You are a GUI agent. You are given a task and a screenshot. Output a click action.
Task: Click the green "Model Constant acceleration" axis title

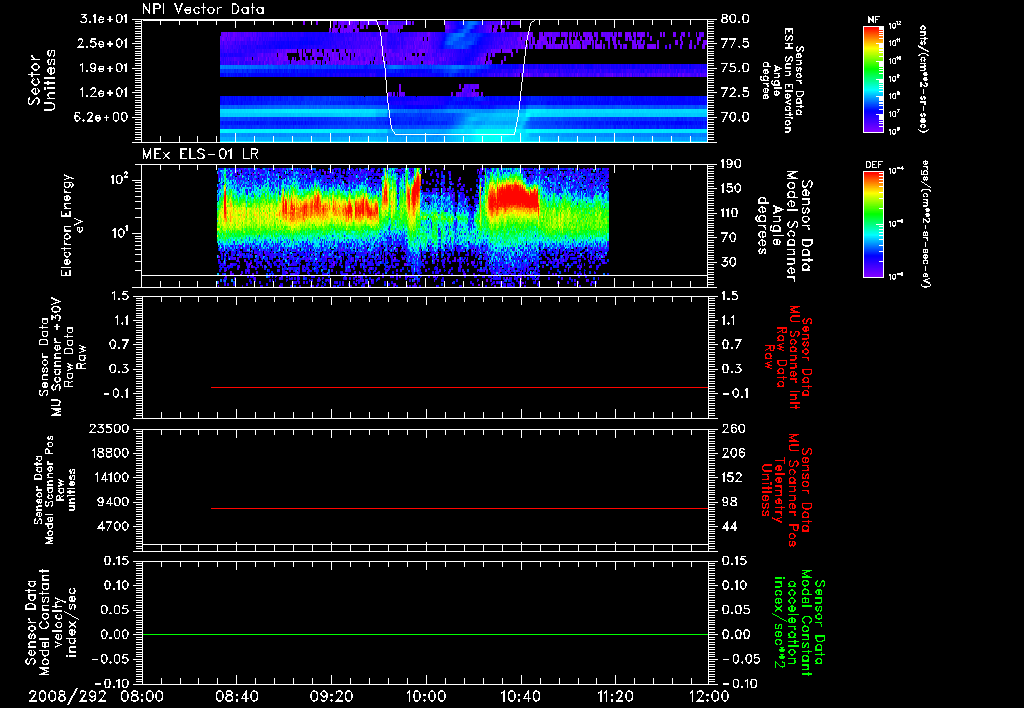point(799,624)
